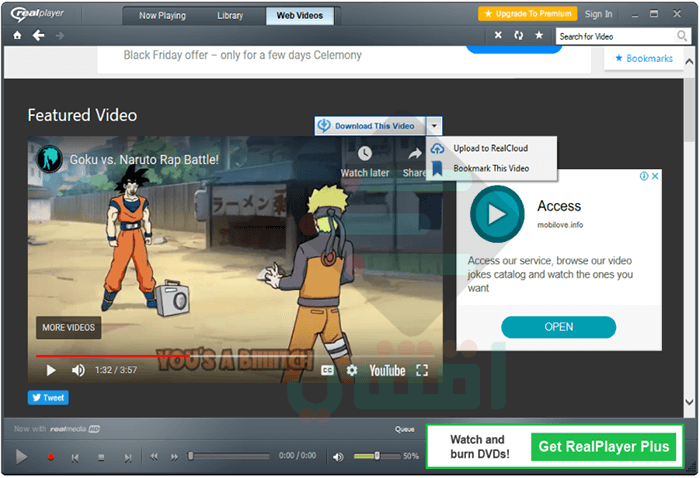Click the Black Friday offer banner text

tap(242, 55)
